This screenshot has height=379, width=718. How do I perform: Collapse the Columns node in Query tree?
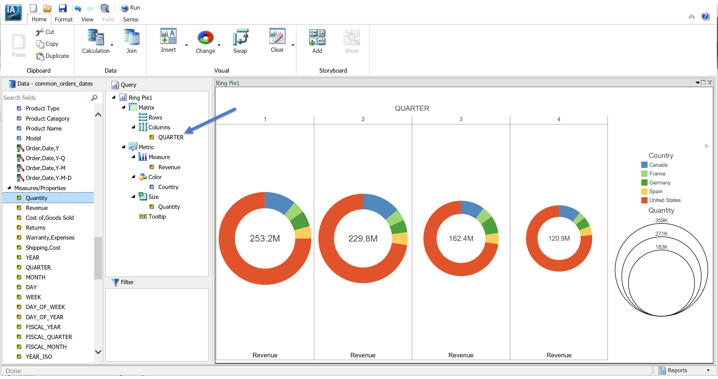pos(133,127)
